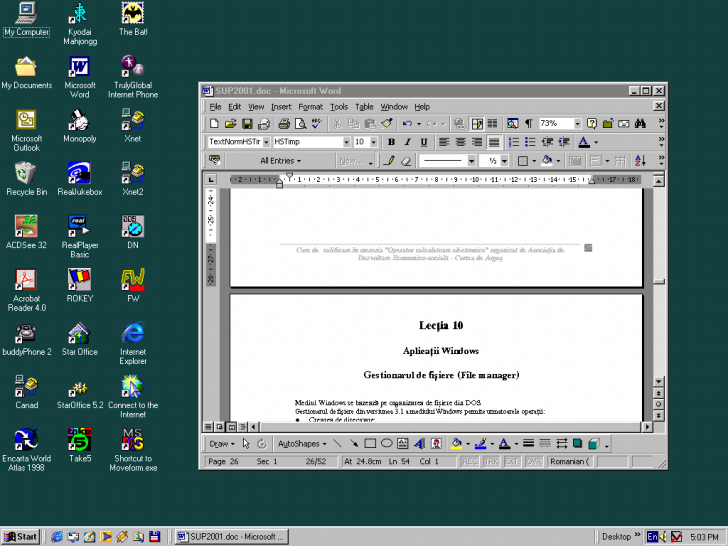Open the line style dropdown
The height and width of the screenshot is (546, 728).
point(471,161)
